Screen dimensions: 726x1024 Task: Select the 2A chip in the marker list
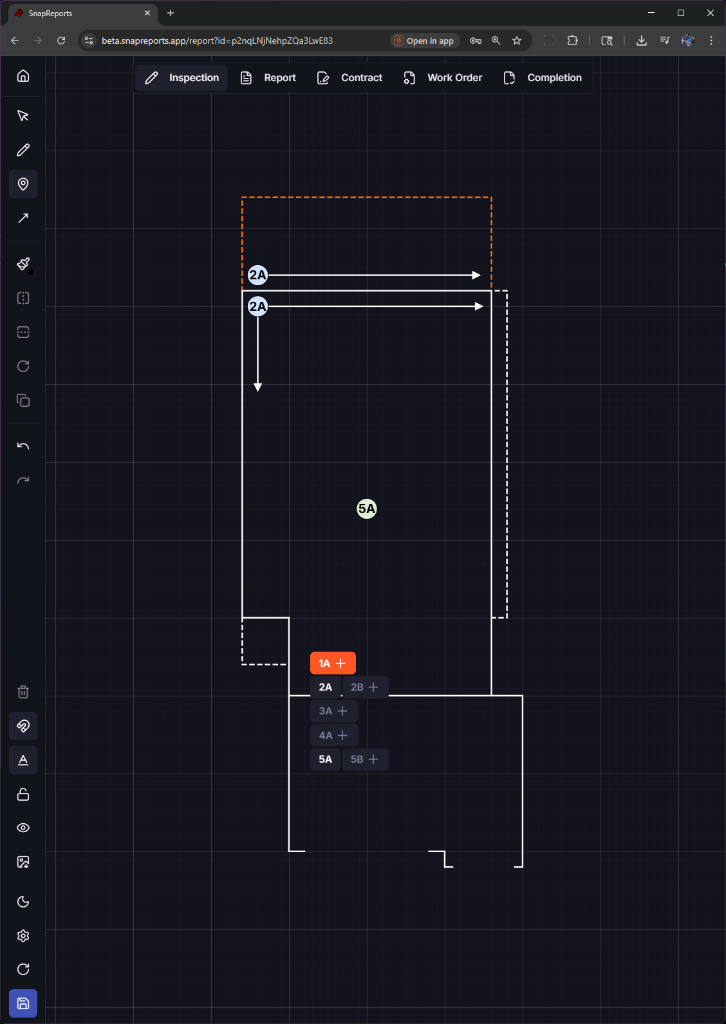(325, 687)
